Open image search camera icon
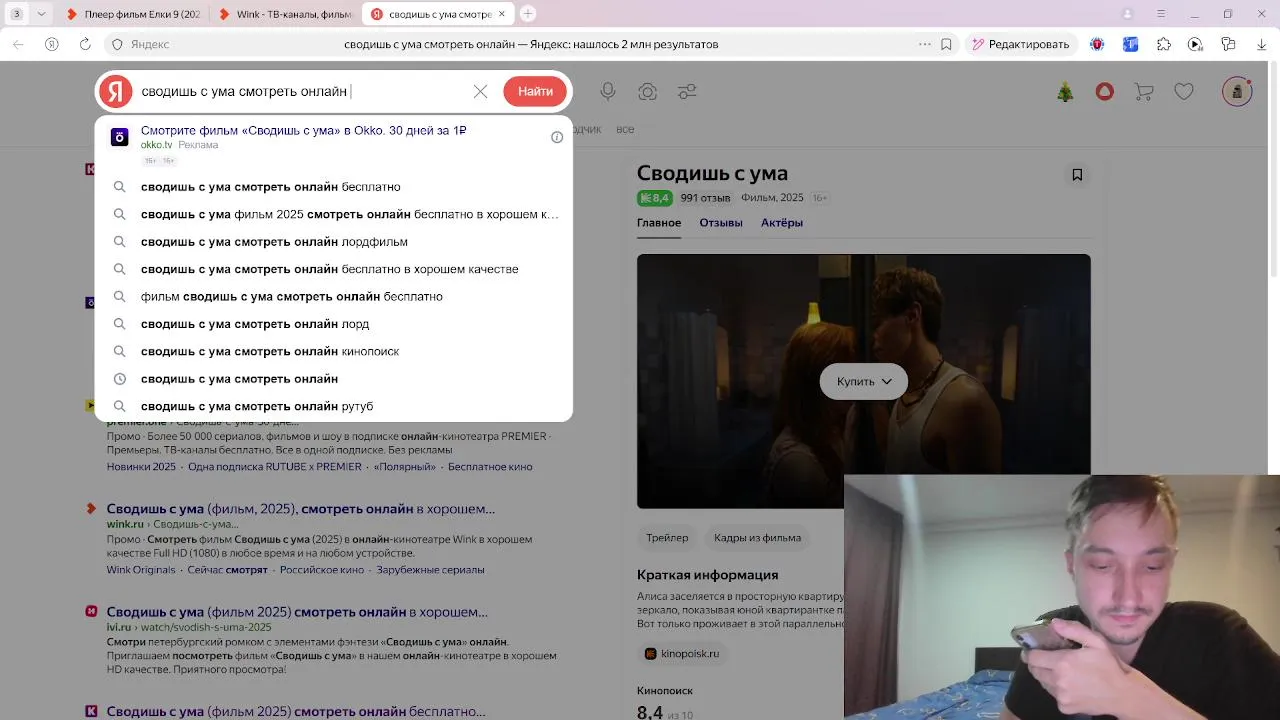The width and height of the screenshot is (1280, 720). (x=648, y=91)
